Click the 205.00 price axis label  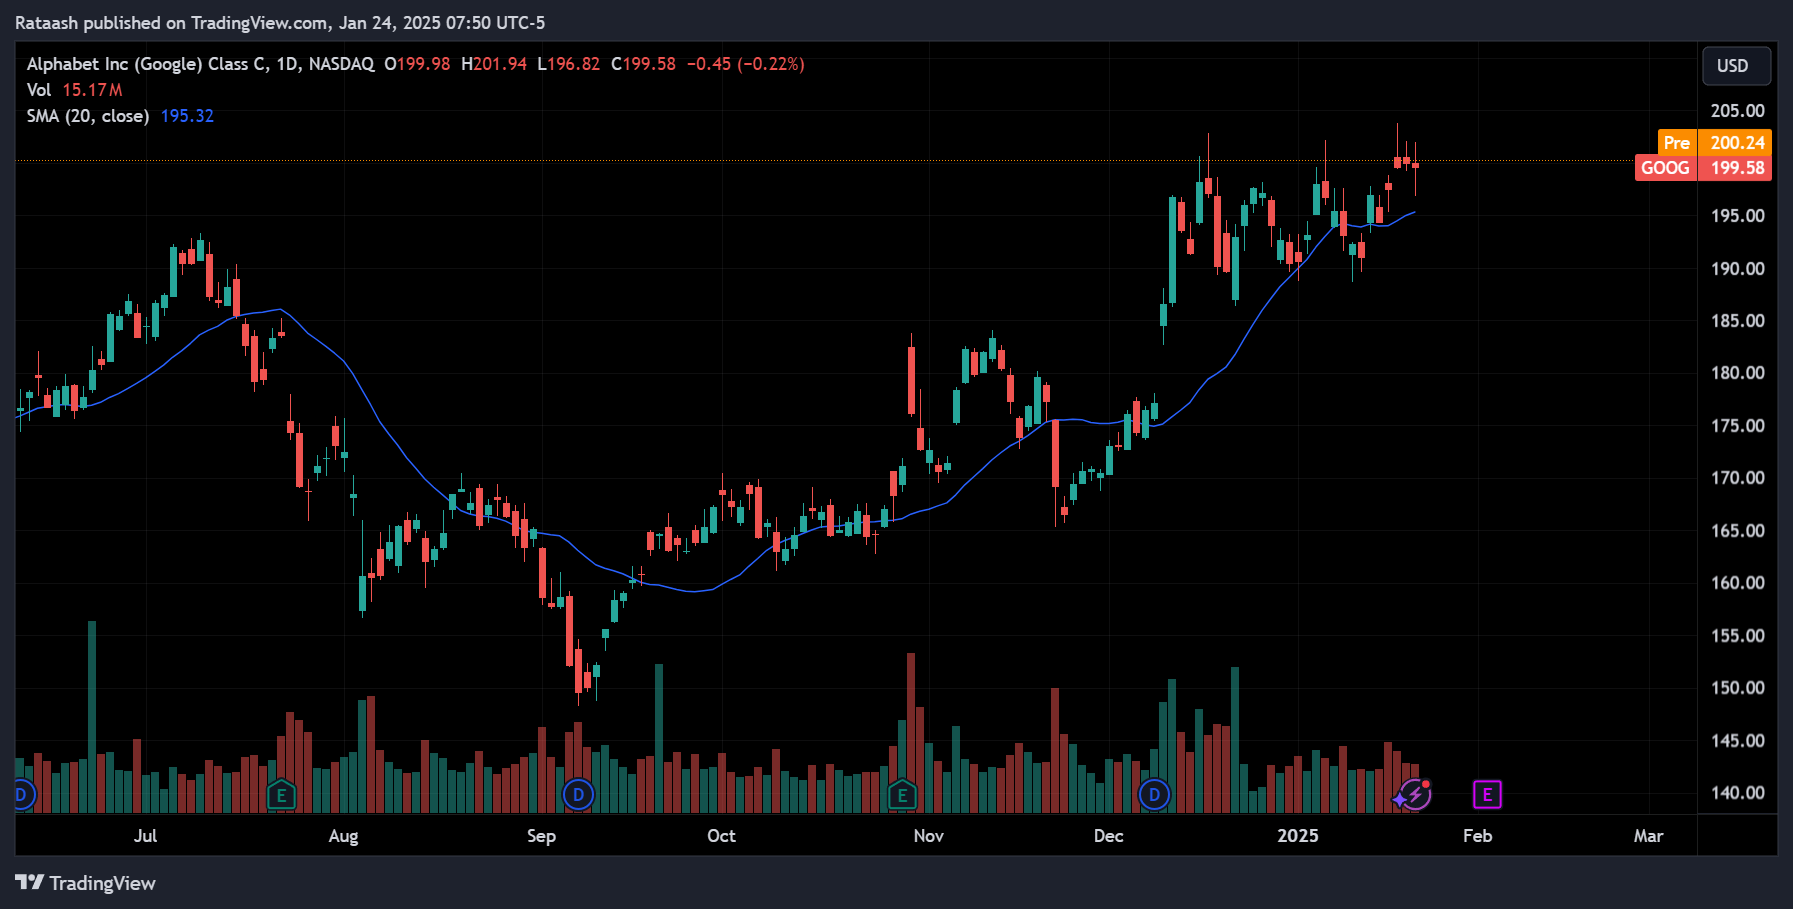(x=1737, y=111)
